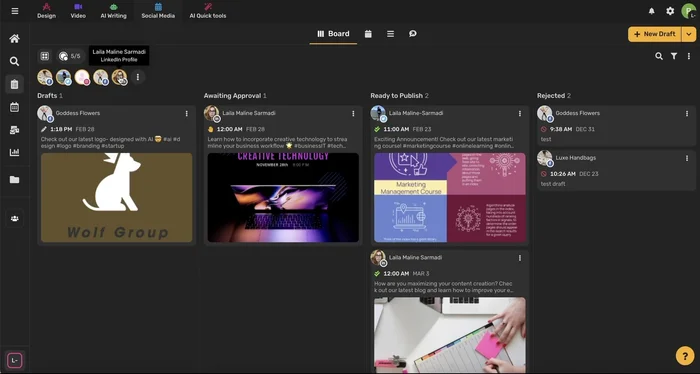The height and width of the screenshot is (374, 700).
Task: Open the sidebar search icon
Action: 14,61
